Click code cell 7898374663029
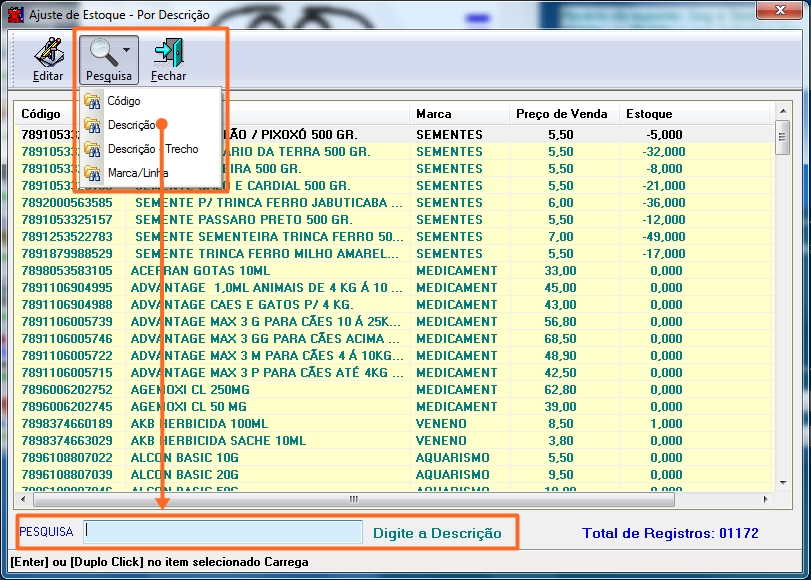This screenshot has width=811, height=580. point(67,441)
